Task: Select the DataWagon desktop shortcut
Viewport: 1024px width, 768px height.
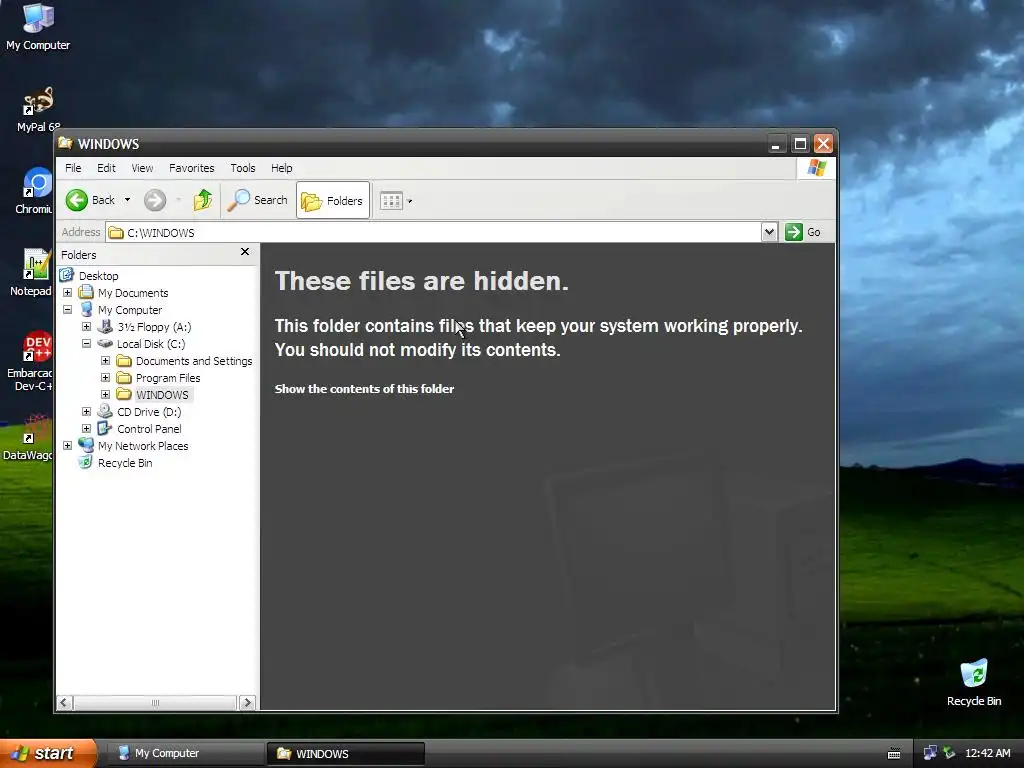Action: 29,436
